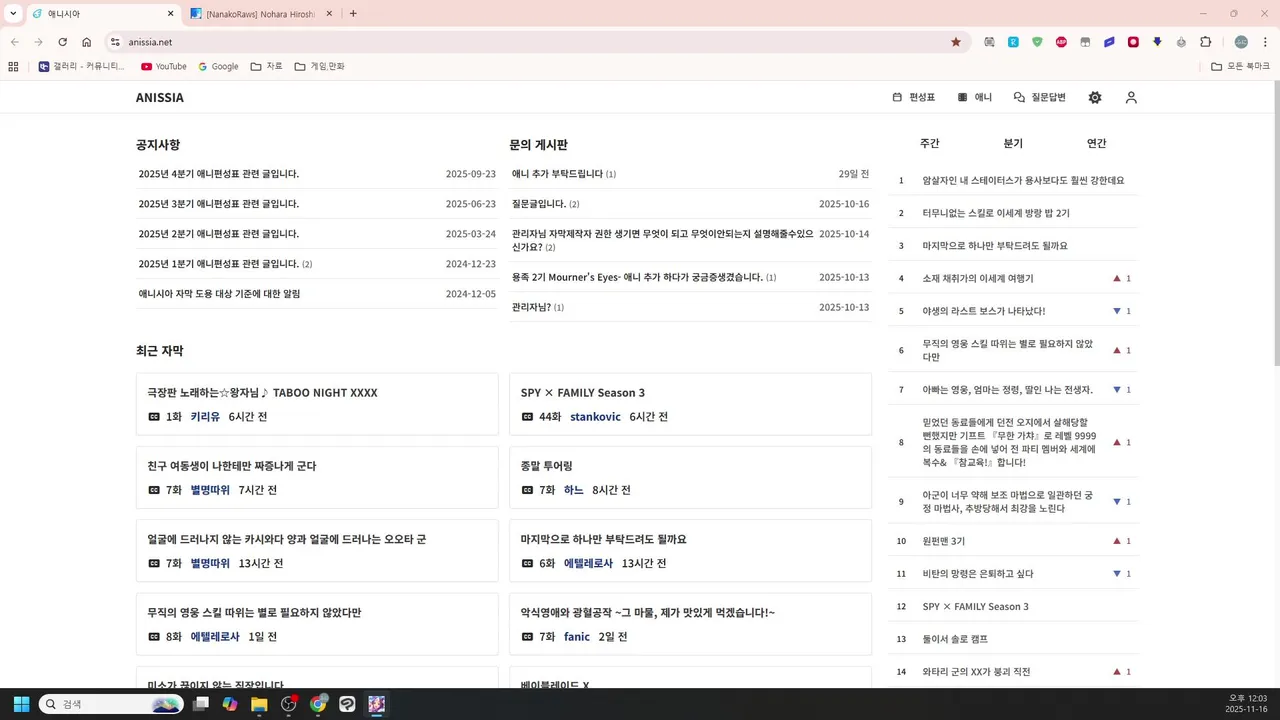Open rank 13 둘이서 솔로 캠프
The width and height of the screenshot is (1280, 720).
[955, 639]
